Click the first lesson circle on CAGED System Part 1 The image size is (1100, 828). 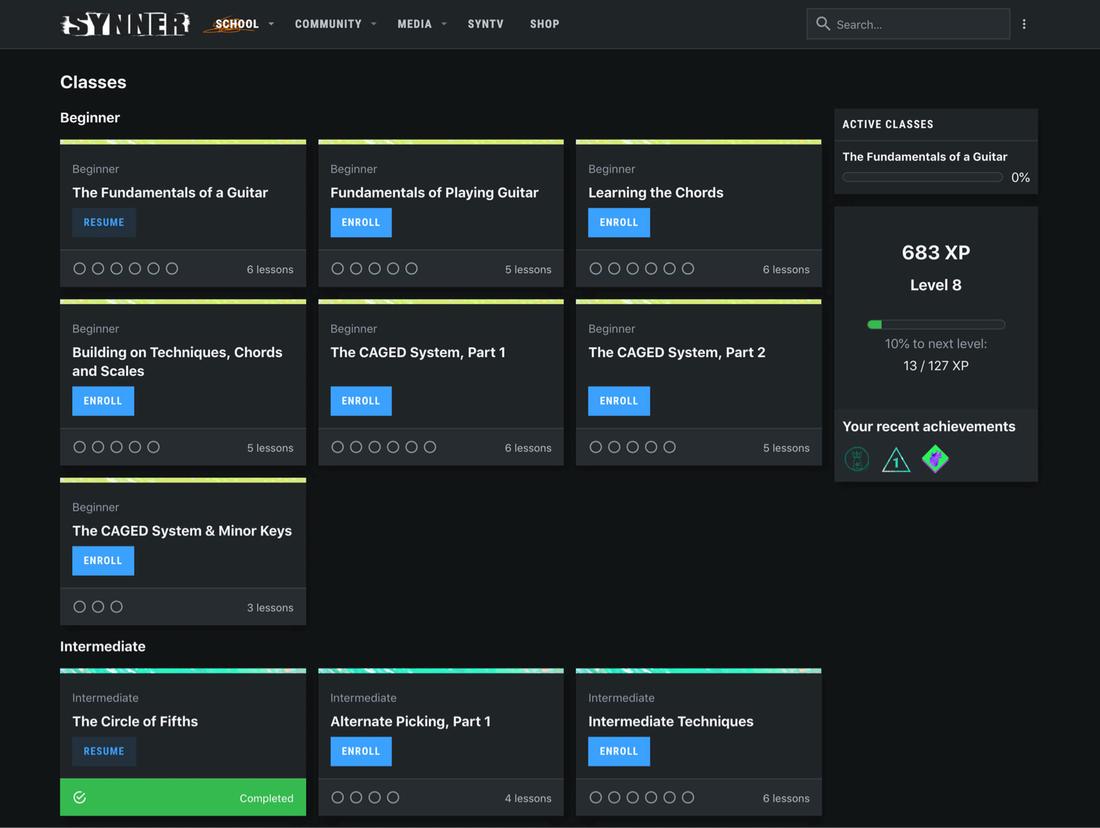click(x=338, y=447)
